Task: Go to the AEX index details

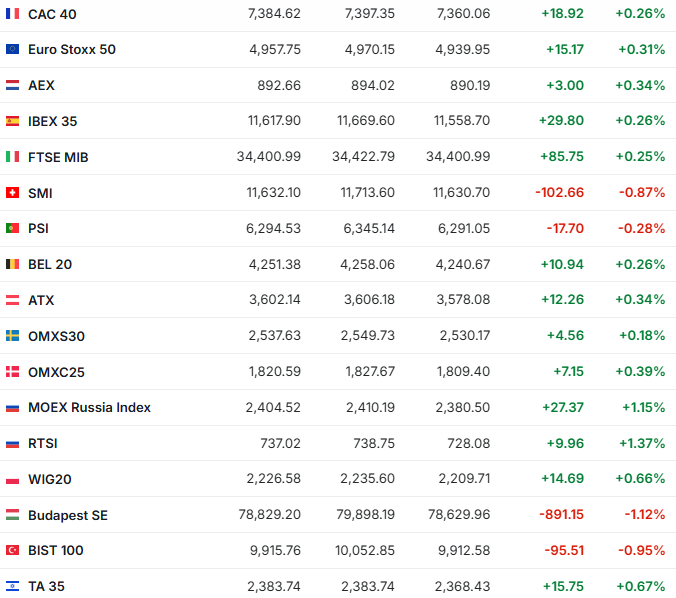Action: coord(41,85)
